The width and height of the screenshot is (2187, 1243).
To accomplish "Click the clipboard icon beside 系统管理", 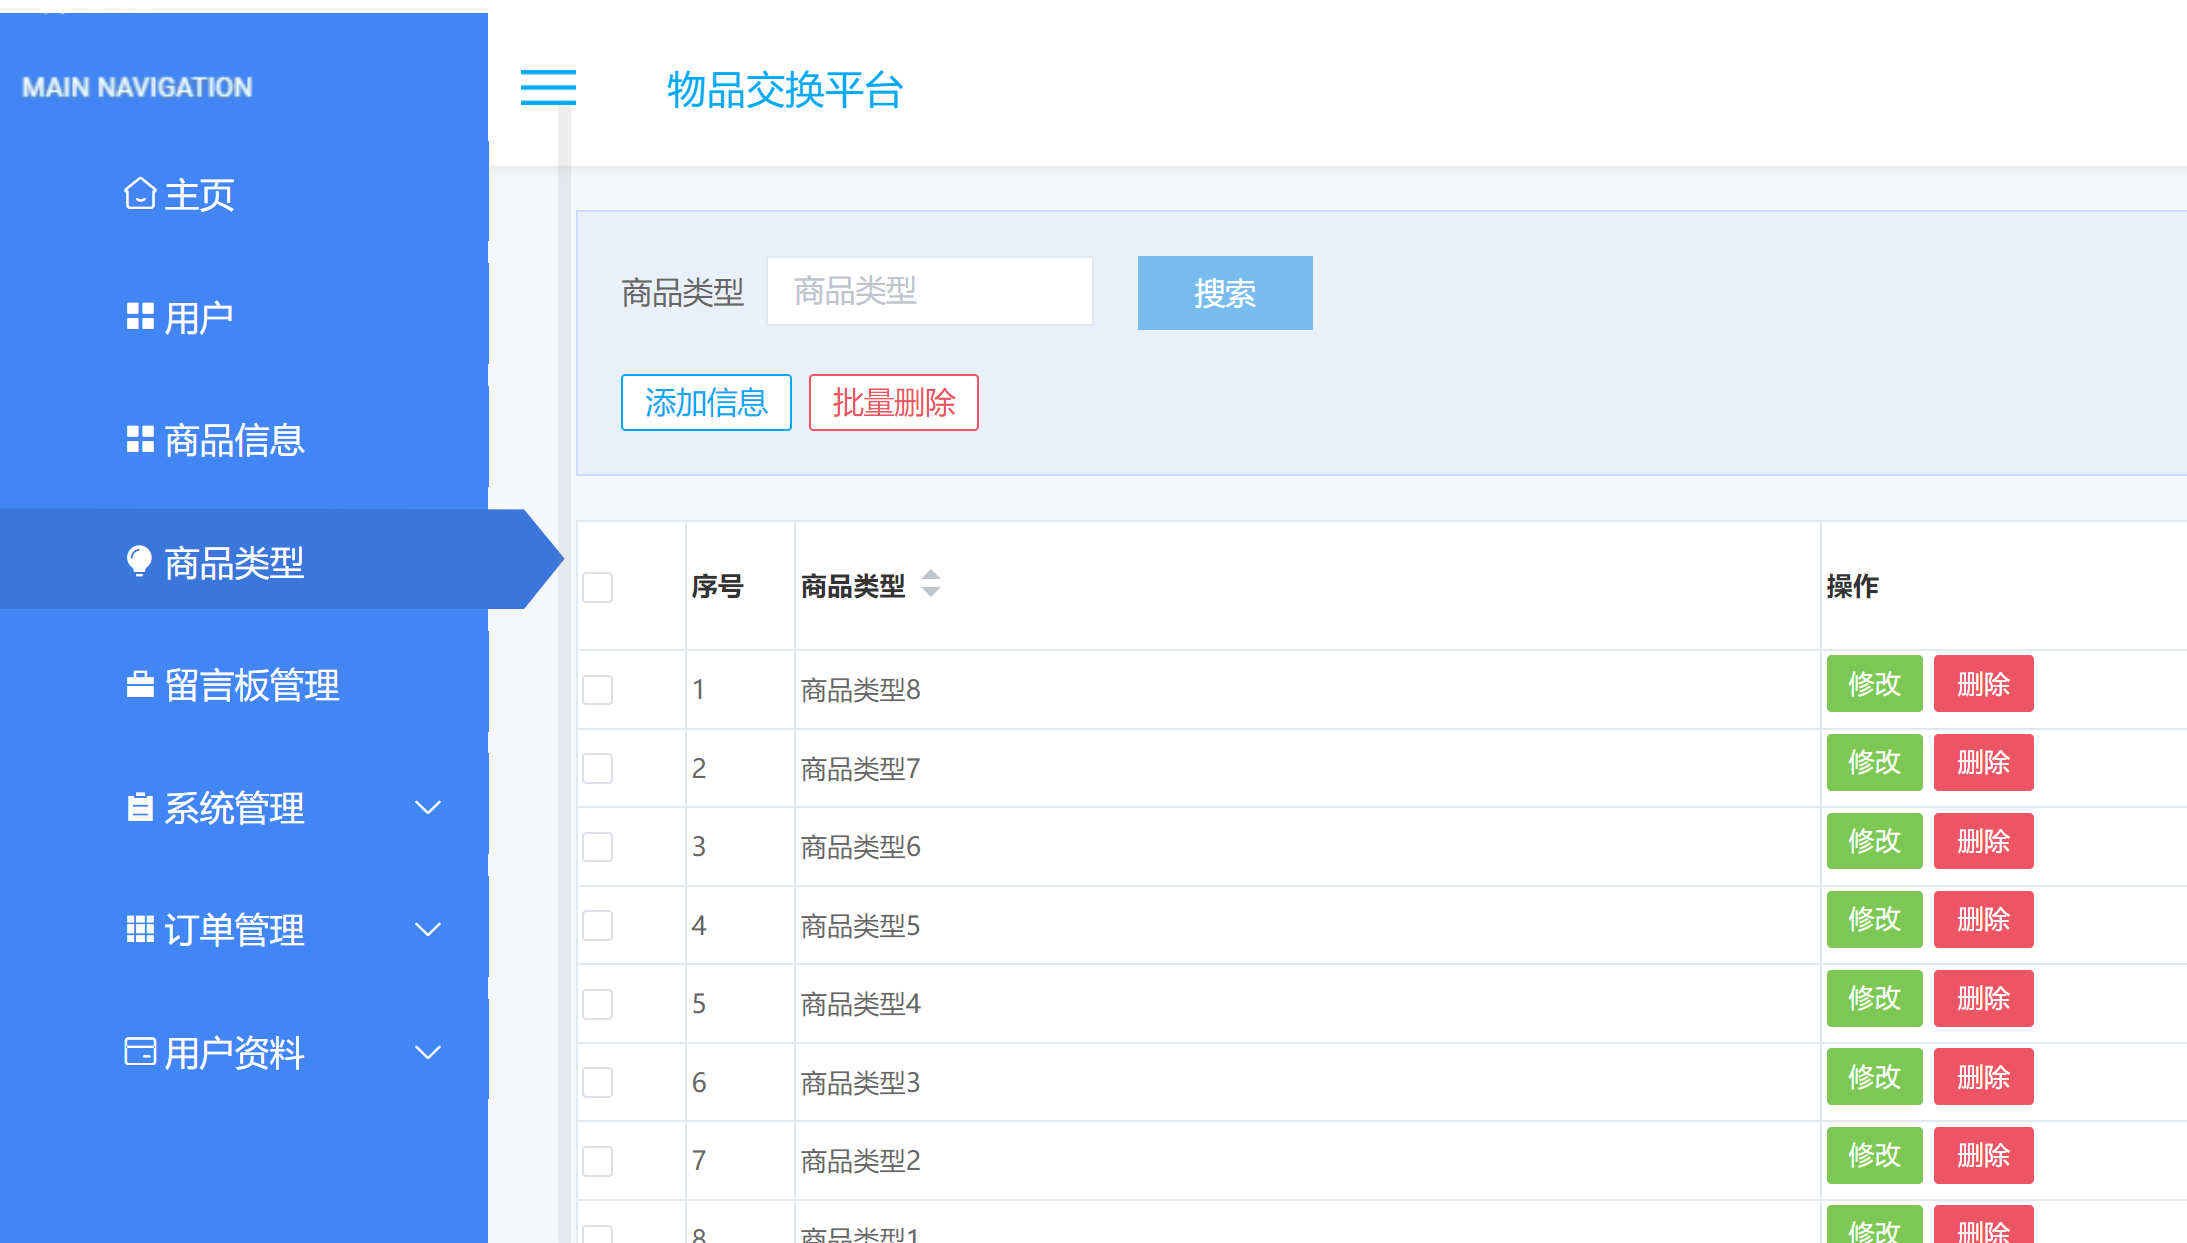I will click(140, 807).
